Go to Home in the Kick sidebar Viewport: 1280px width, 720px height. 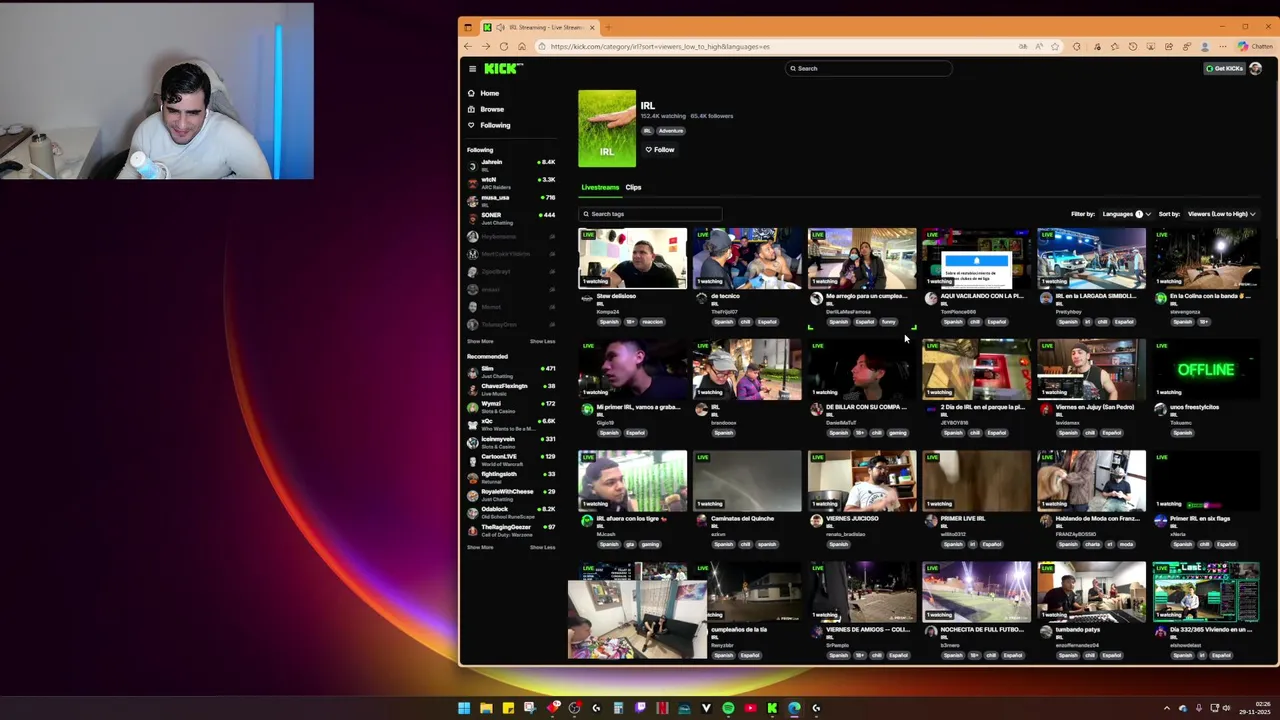(489, 93)
